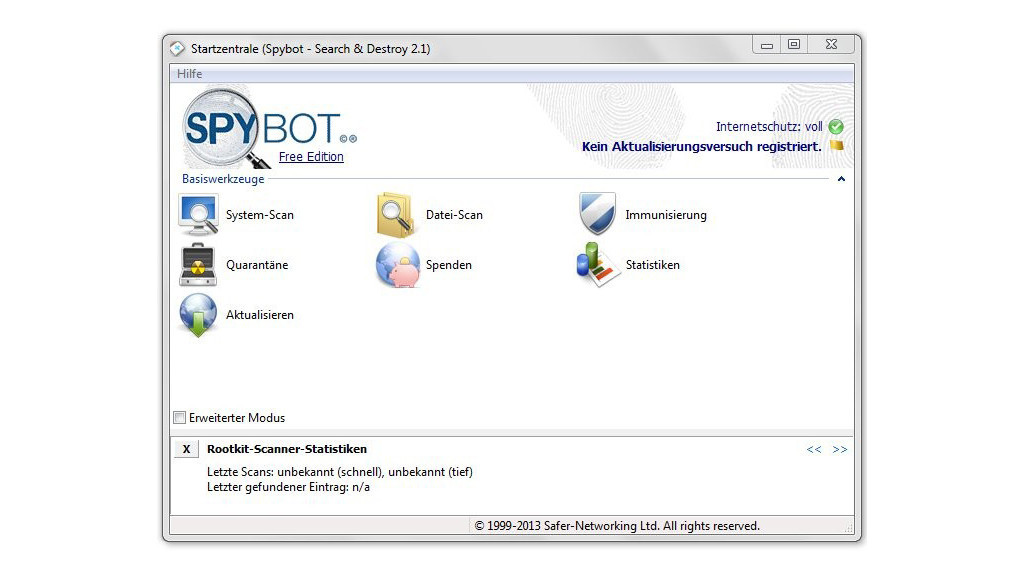The width and height of the screenshot is (1024, 576).
Task: Close the Startzentrale window
Action: point(831,44)
